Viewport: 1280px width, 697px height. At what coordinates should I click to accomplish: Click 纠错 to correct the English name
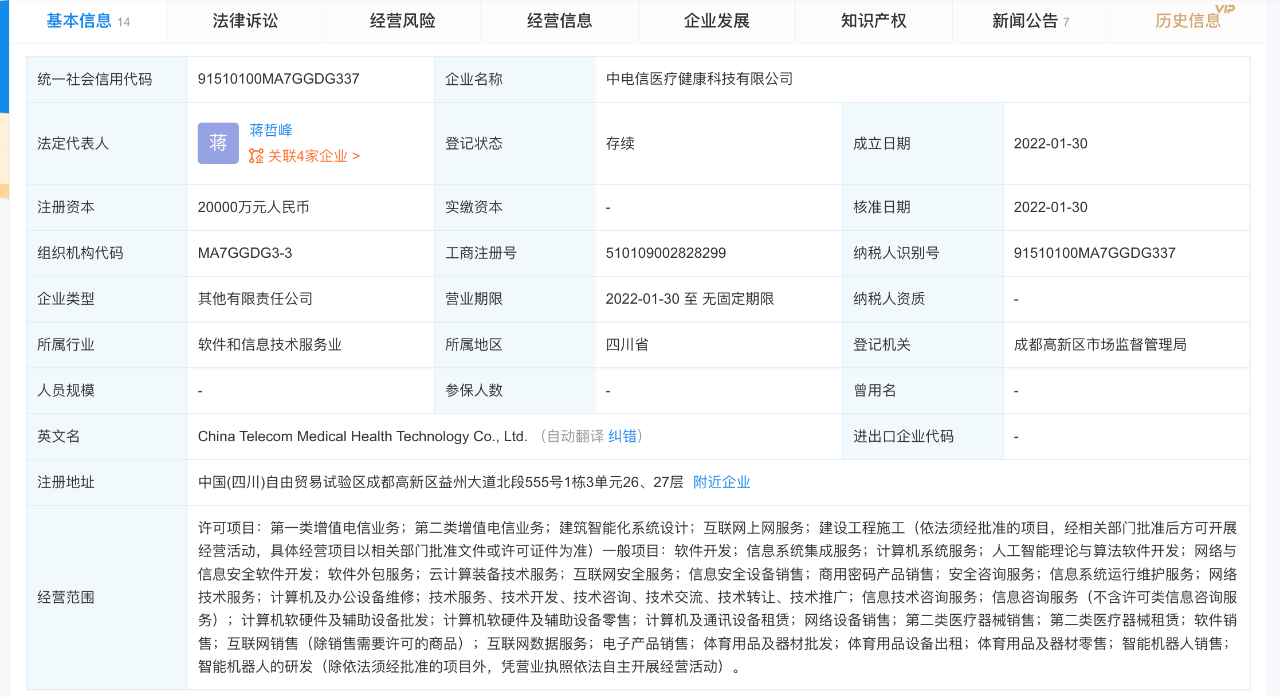tap(623, 436)
